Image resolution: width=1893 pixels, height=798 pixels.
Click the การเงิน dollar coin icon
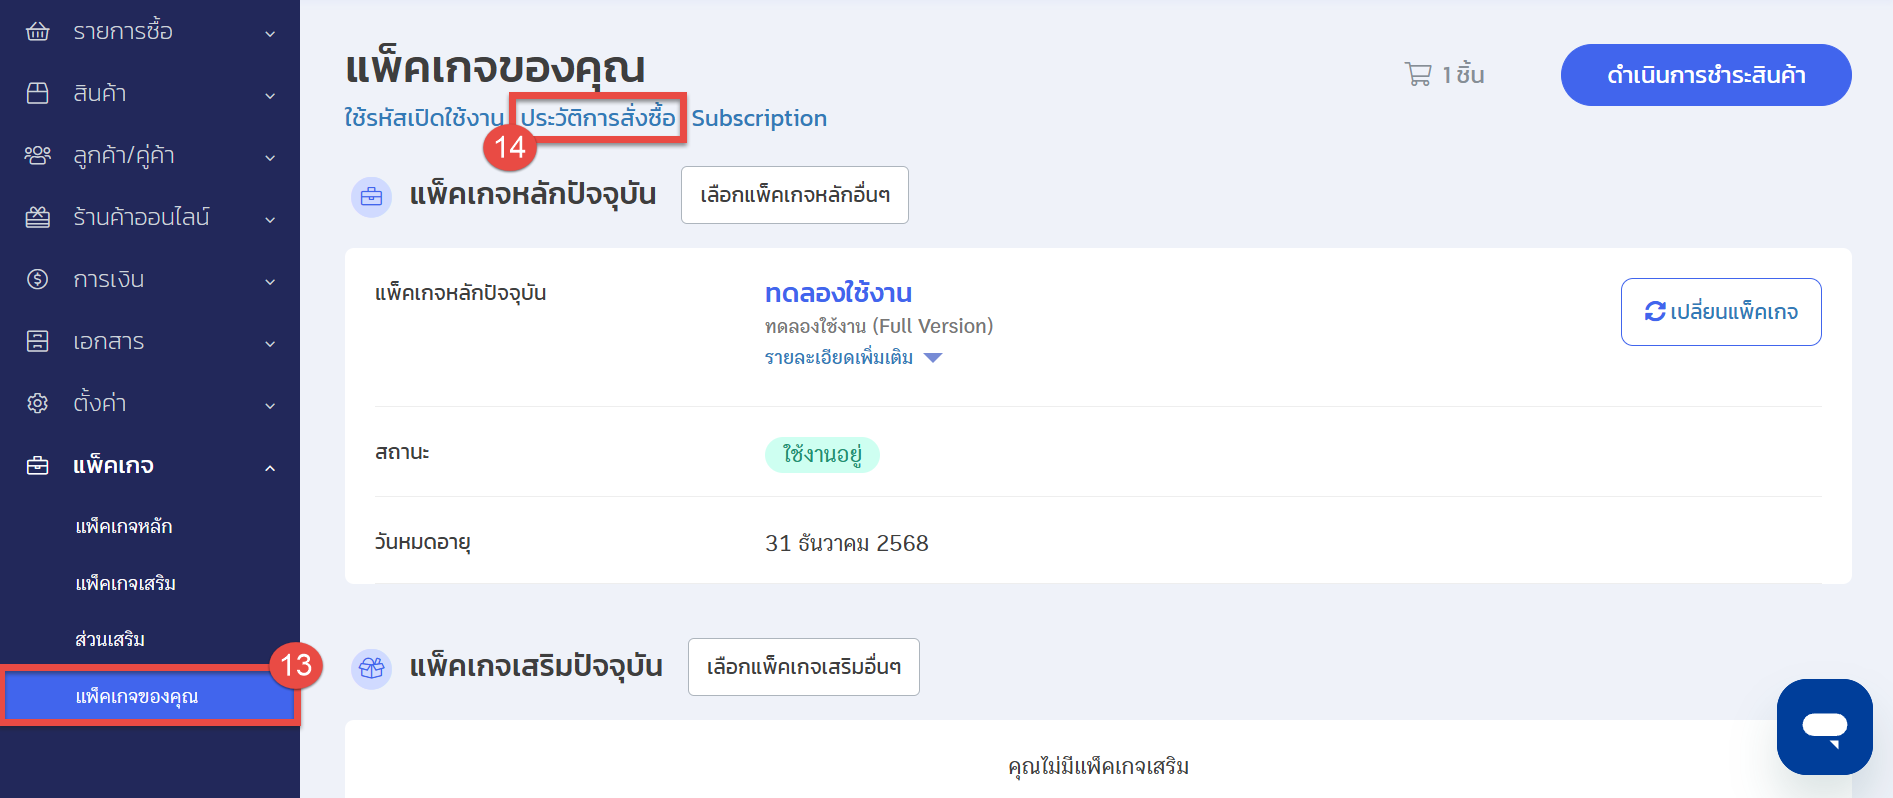[x=37, y=280]
